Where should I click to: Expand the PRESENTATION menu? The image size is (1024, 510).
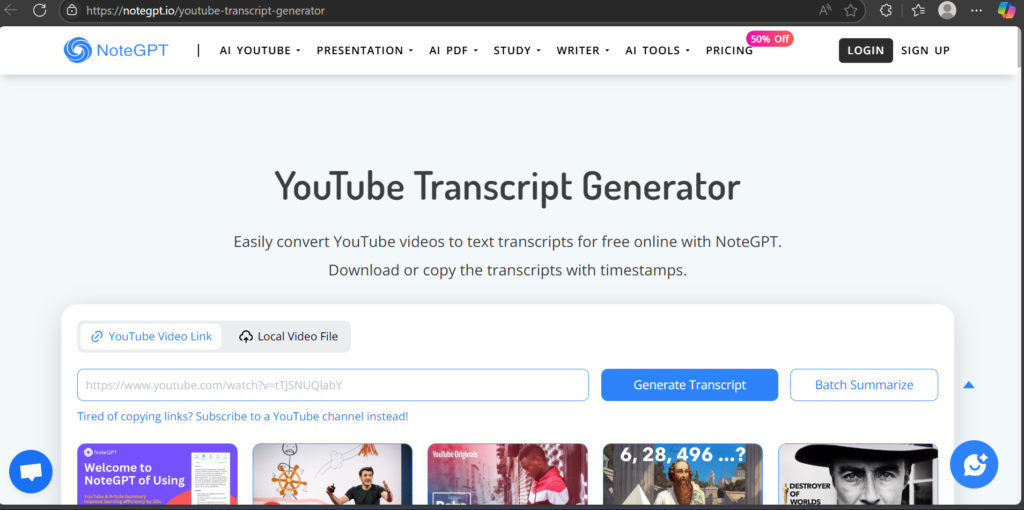pos(365,50)
